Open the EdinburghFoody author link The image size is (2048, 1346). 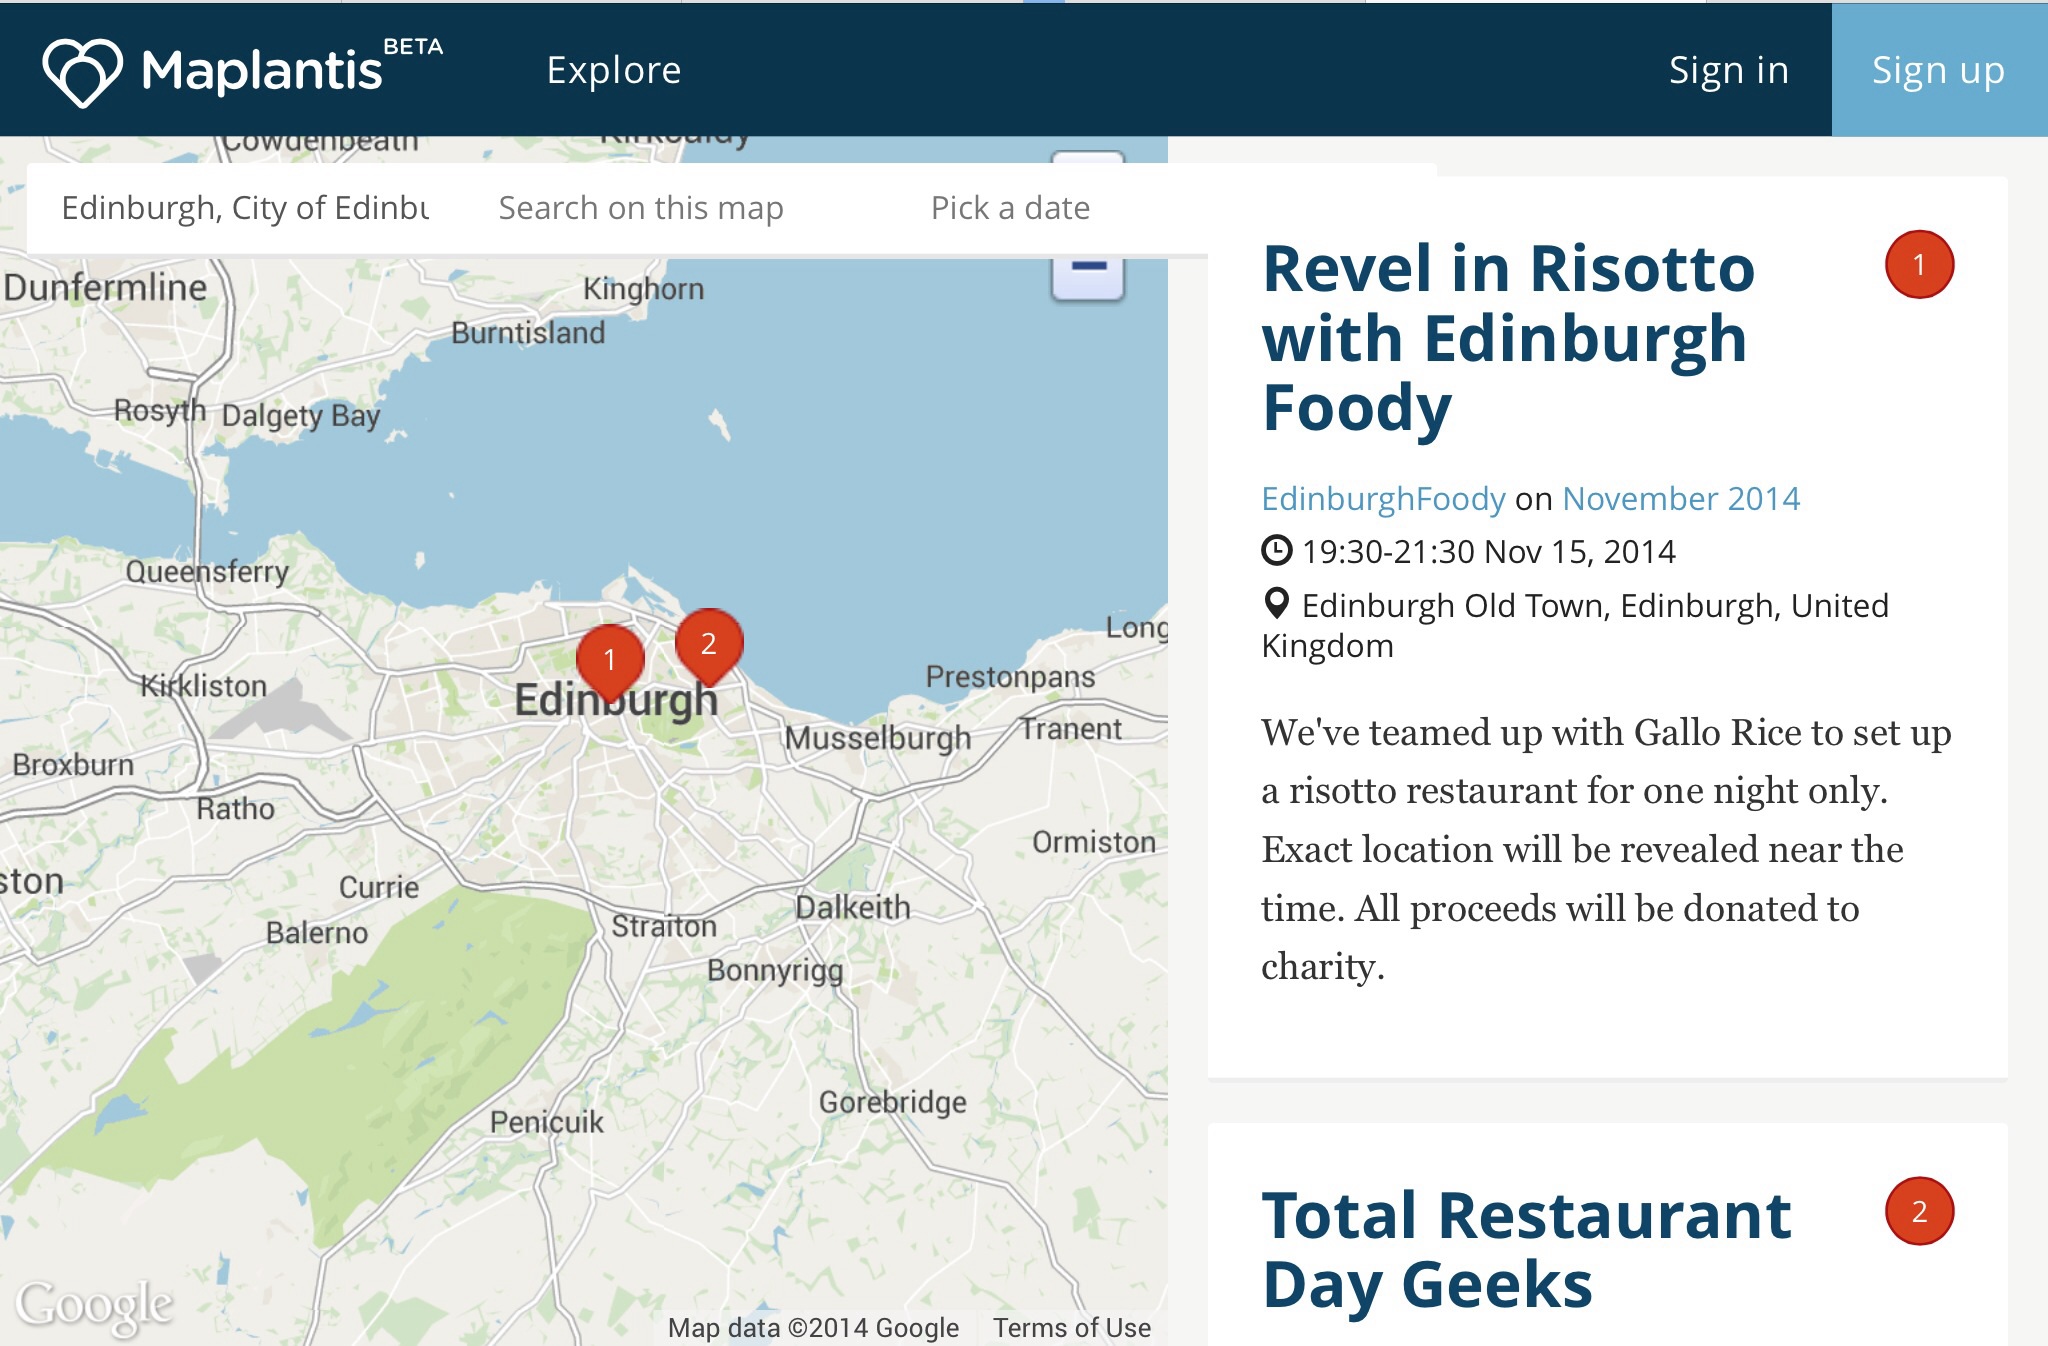click(x=1383, y=498)
